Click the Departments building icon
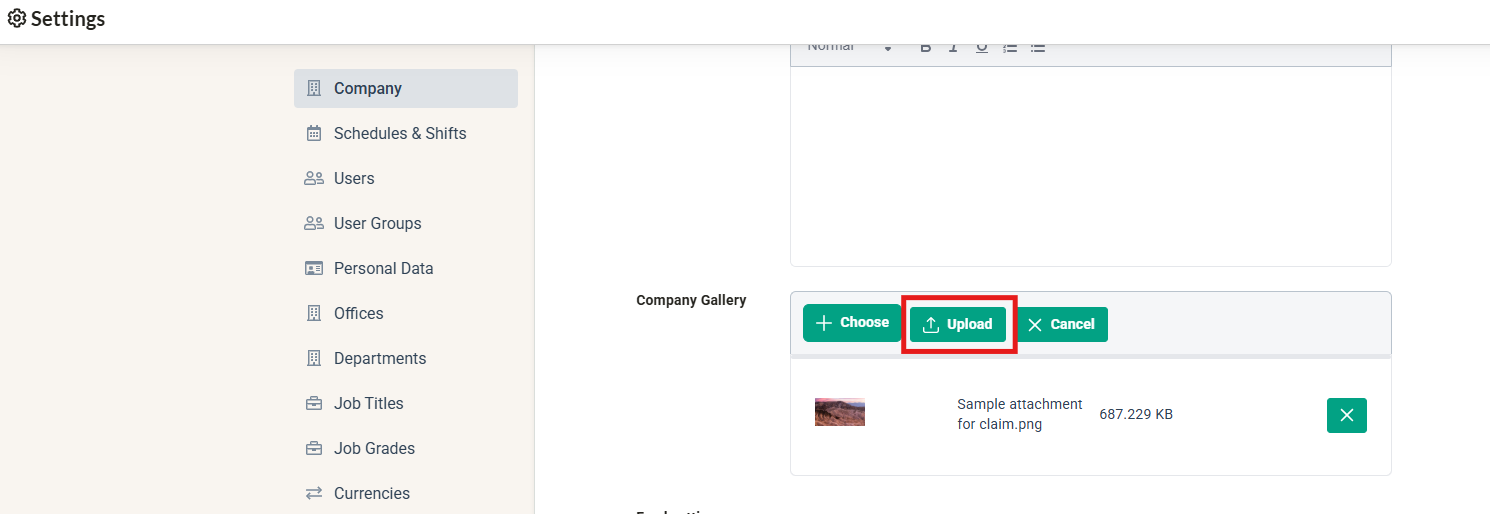The height and width of the screenshot is (514, 1490). click(314, 358)
